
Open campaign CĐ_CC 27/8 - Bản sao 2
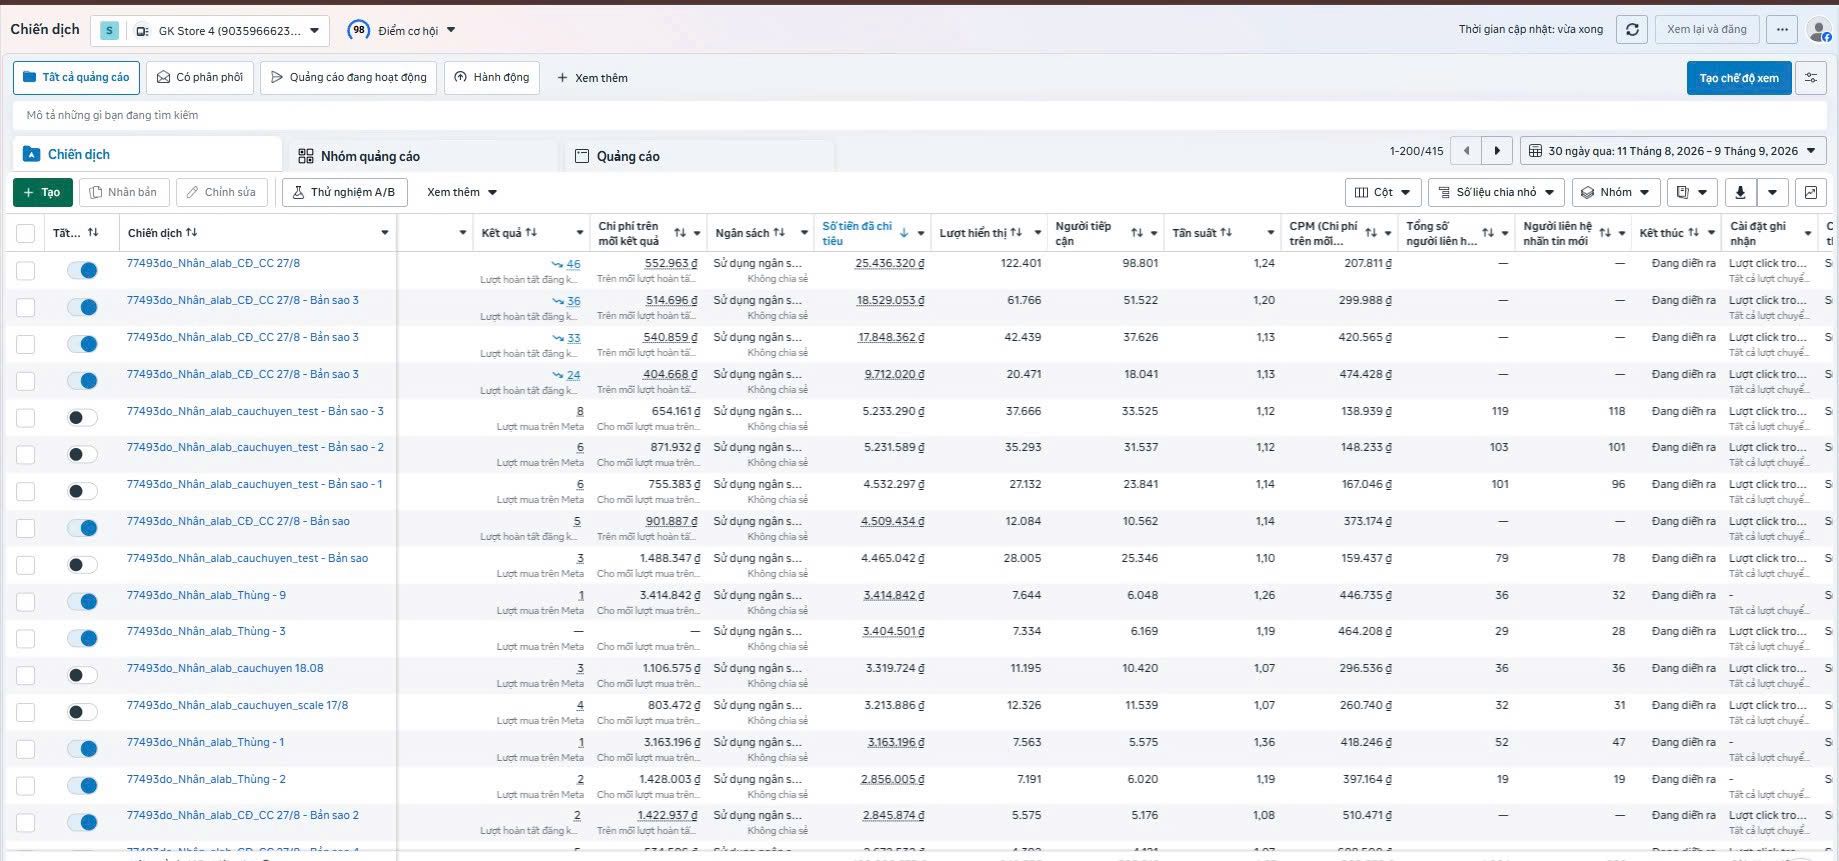pyautogui.click(x=243, y=815)
